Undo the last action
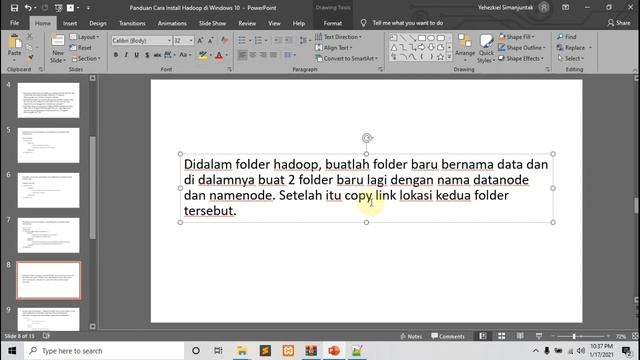This screenshot has width=640, height=360. click(28, 8)
